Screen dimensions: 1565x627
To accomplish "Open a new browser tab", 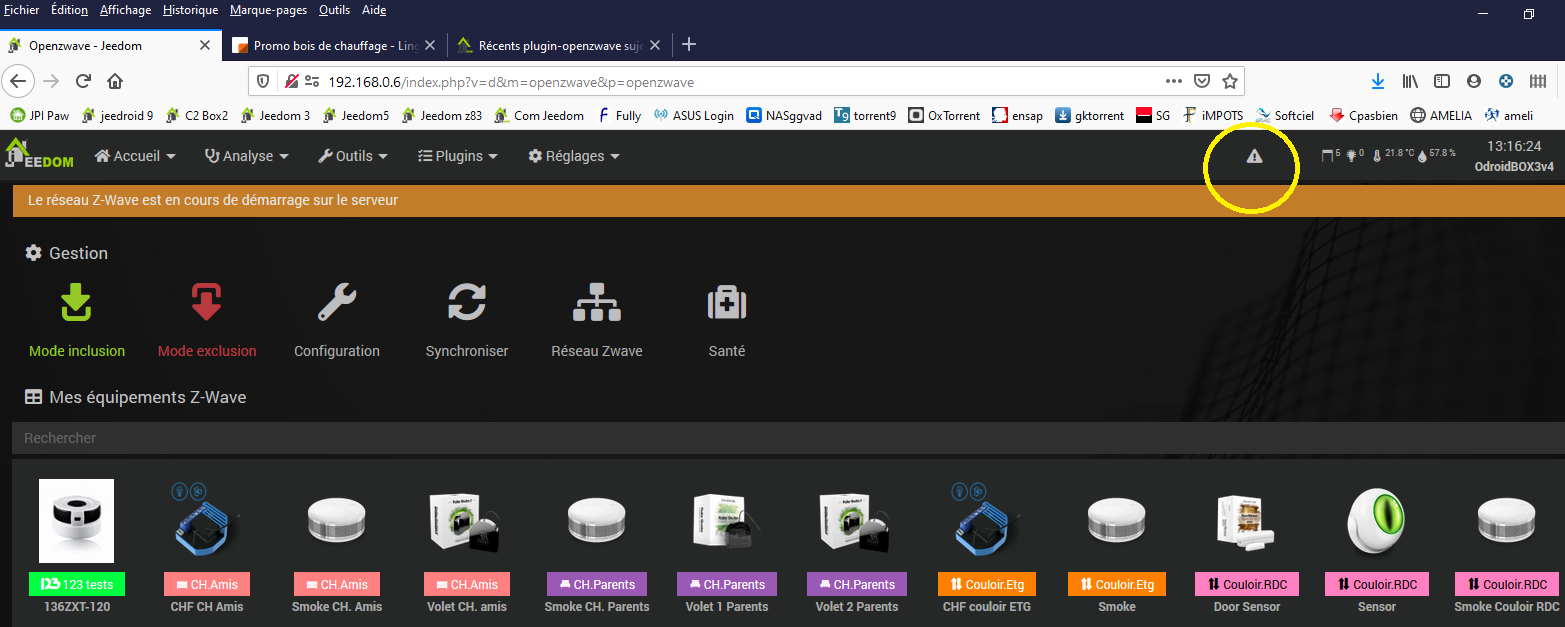I will coord(688,44).
